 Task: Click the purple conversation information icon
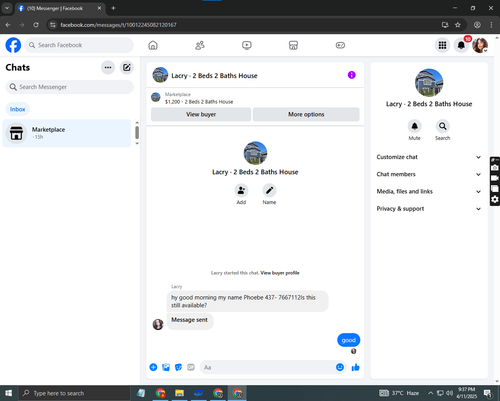[x=352, y=75]
